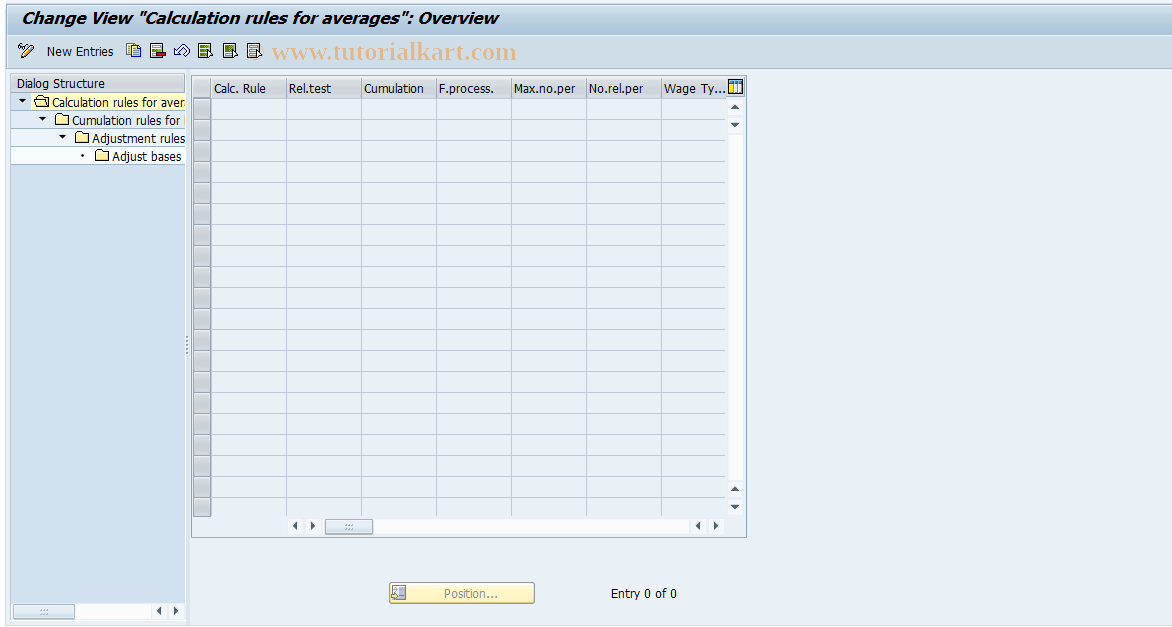Click the No.rel.per column header
The image size is (1172, 627).
point(623,88)
